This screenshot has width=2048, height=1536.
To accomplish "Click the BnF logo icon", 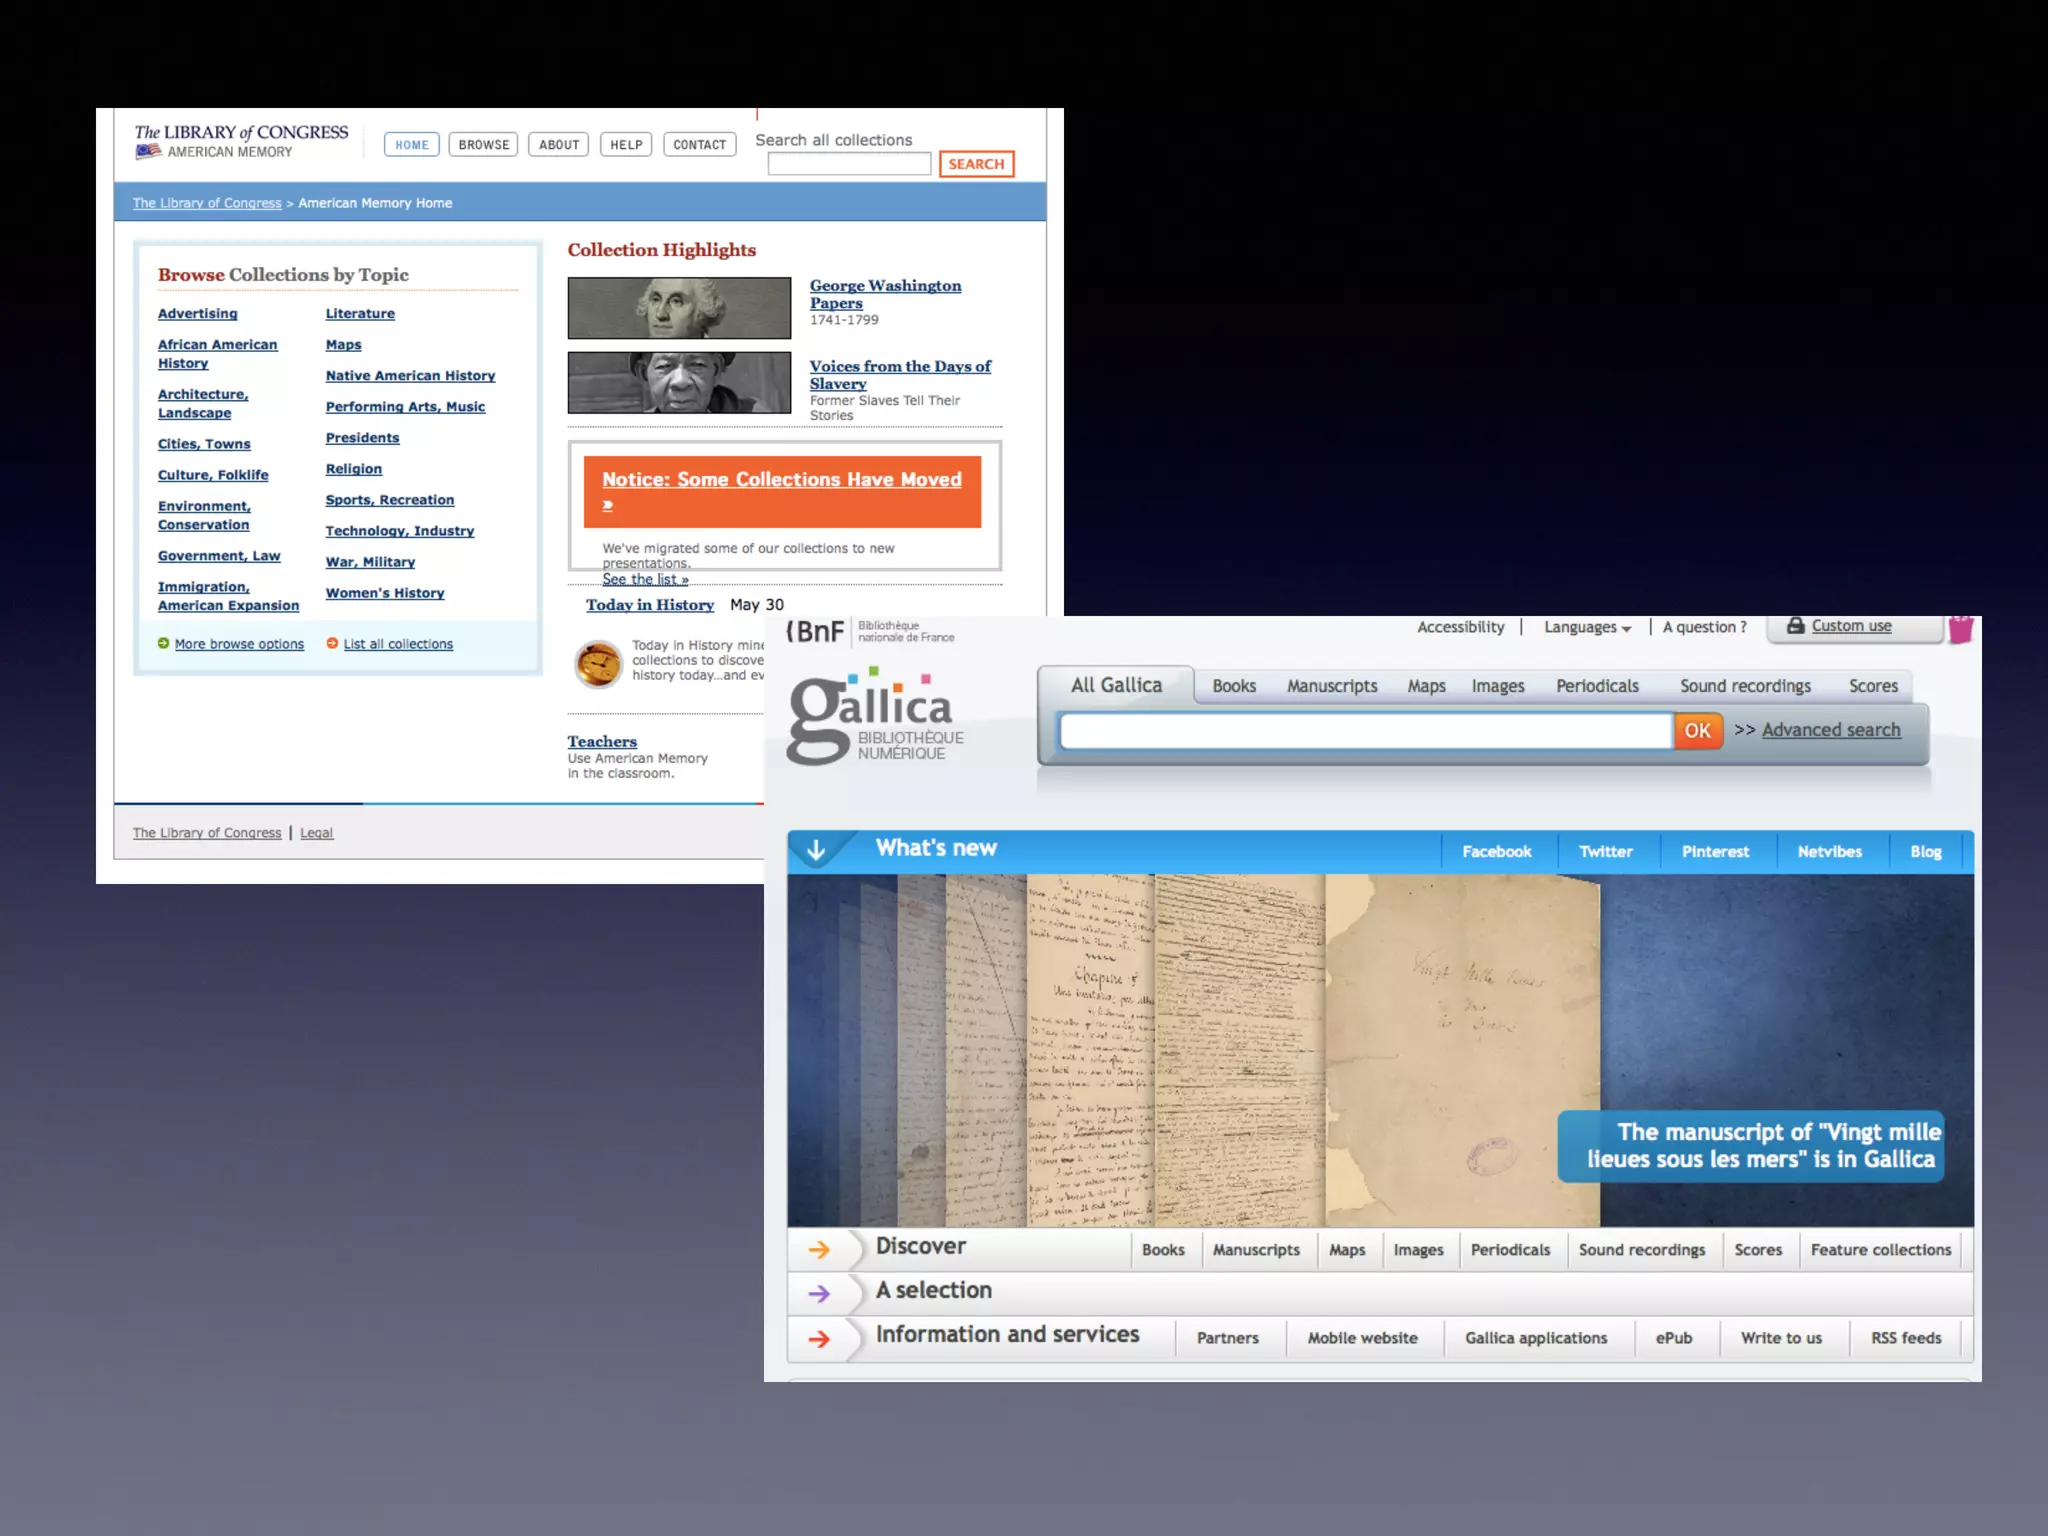I will 816,631.
